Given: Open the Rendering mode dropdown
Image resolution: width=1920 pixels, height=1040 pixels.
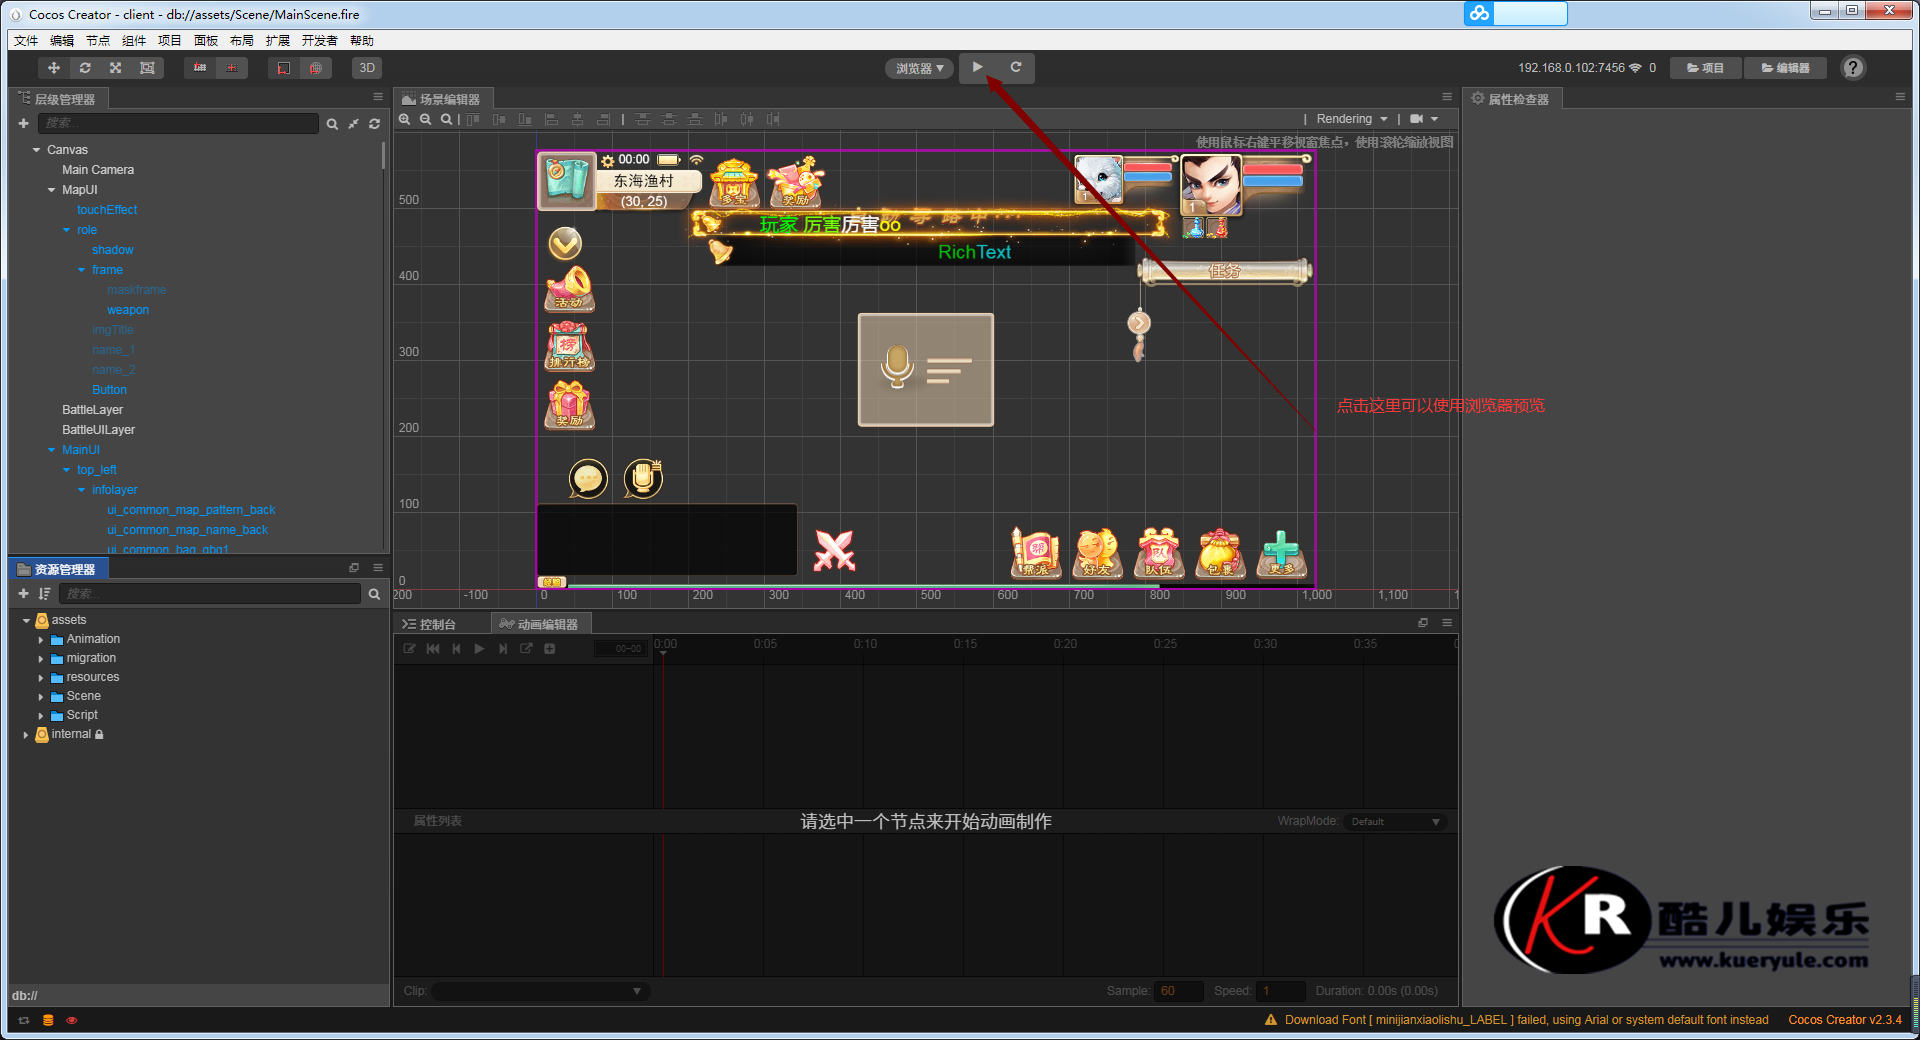Looking at the screenshot, I should point(1352,119).
